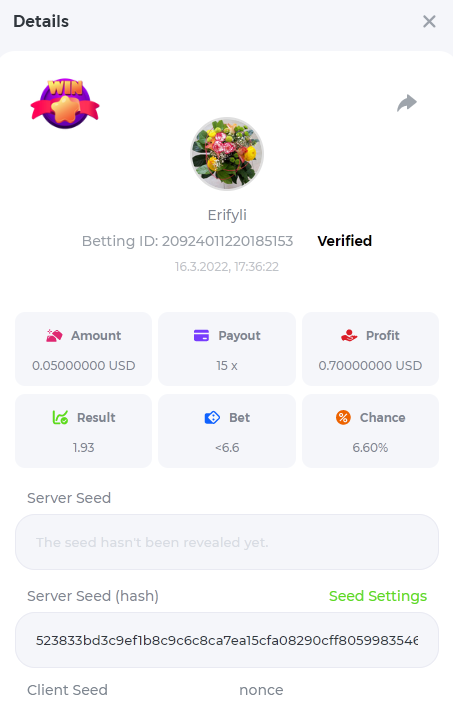Open Seed Settings link
The image size is (453, 703).
[378, 596]
